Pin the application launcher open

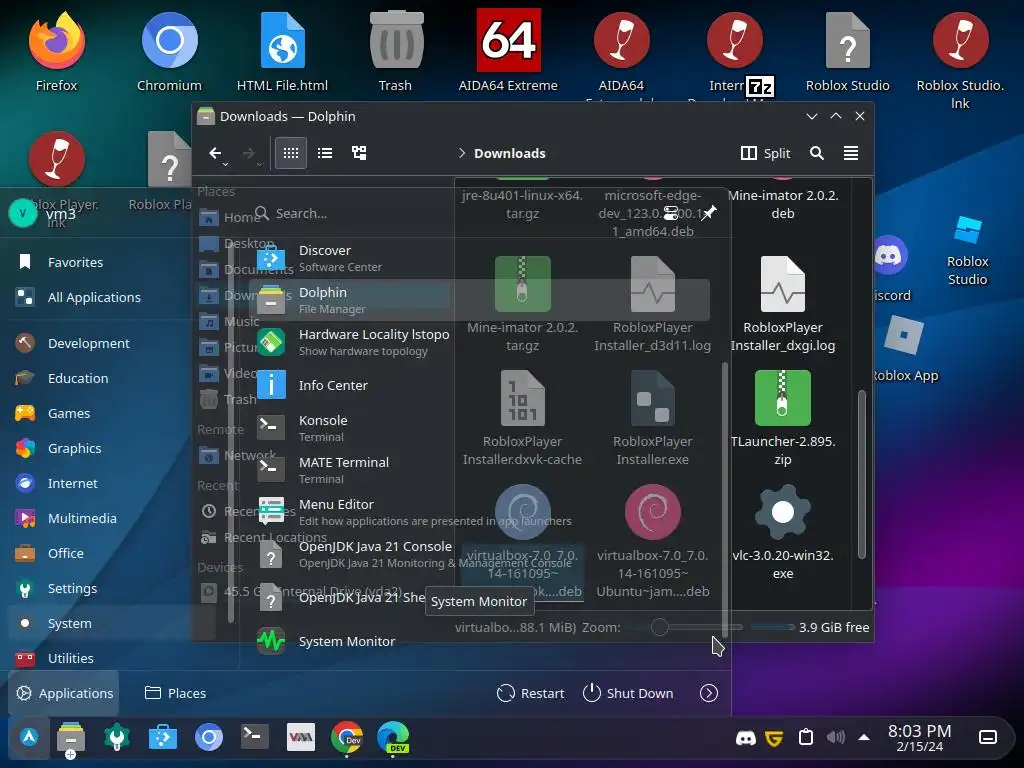pos(709,213)
